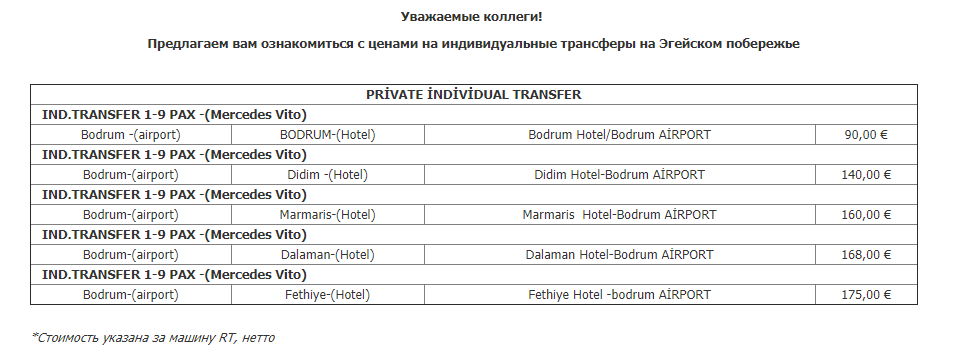Click the footnote about стоимость за машину RT
The image size is (954, 361).
click(153, 337)
